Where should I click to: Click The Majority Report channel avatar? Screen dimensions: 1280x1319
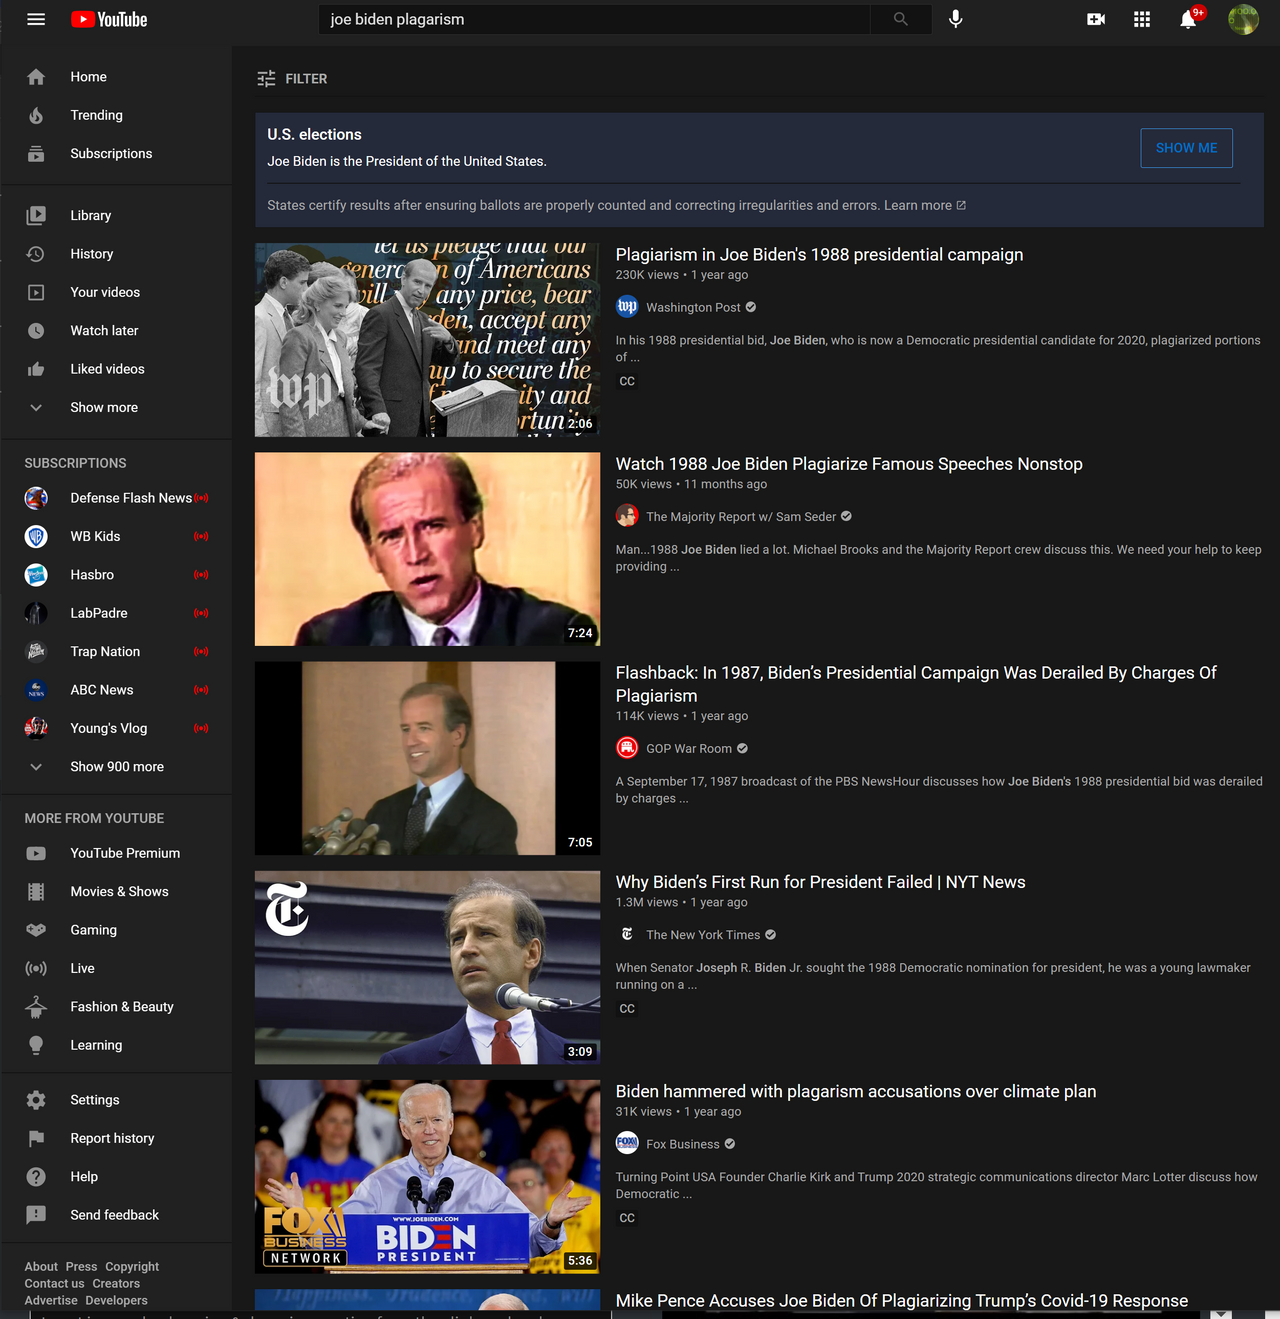[x=627, y=516]
